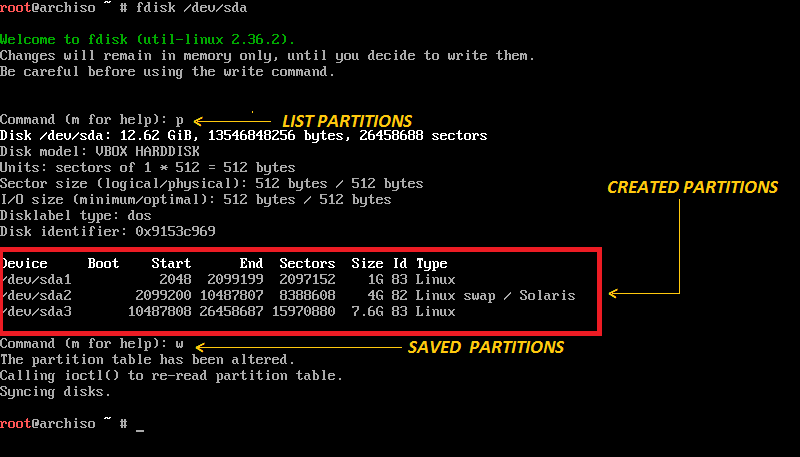
Task: Click the 'Syncing disks.' line
Action: pyautogui.click(x=56, y=392)
